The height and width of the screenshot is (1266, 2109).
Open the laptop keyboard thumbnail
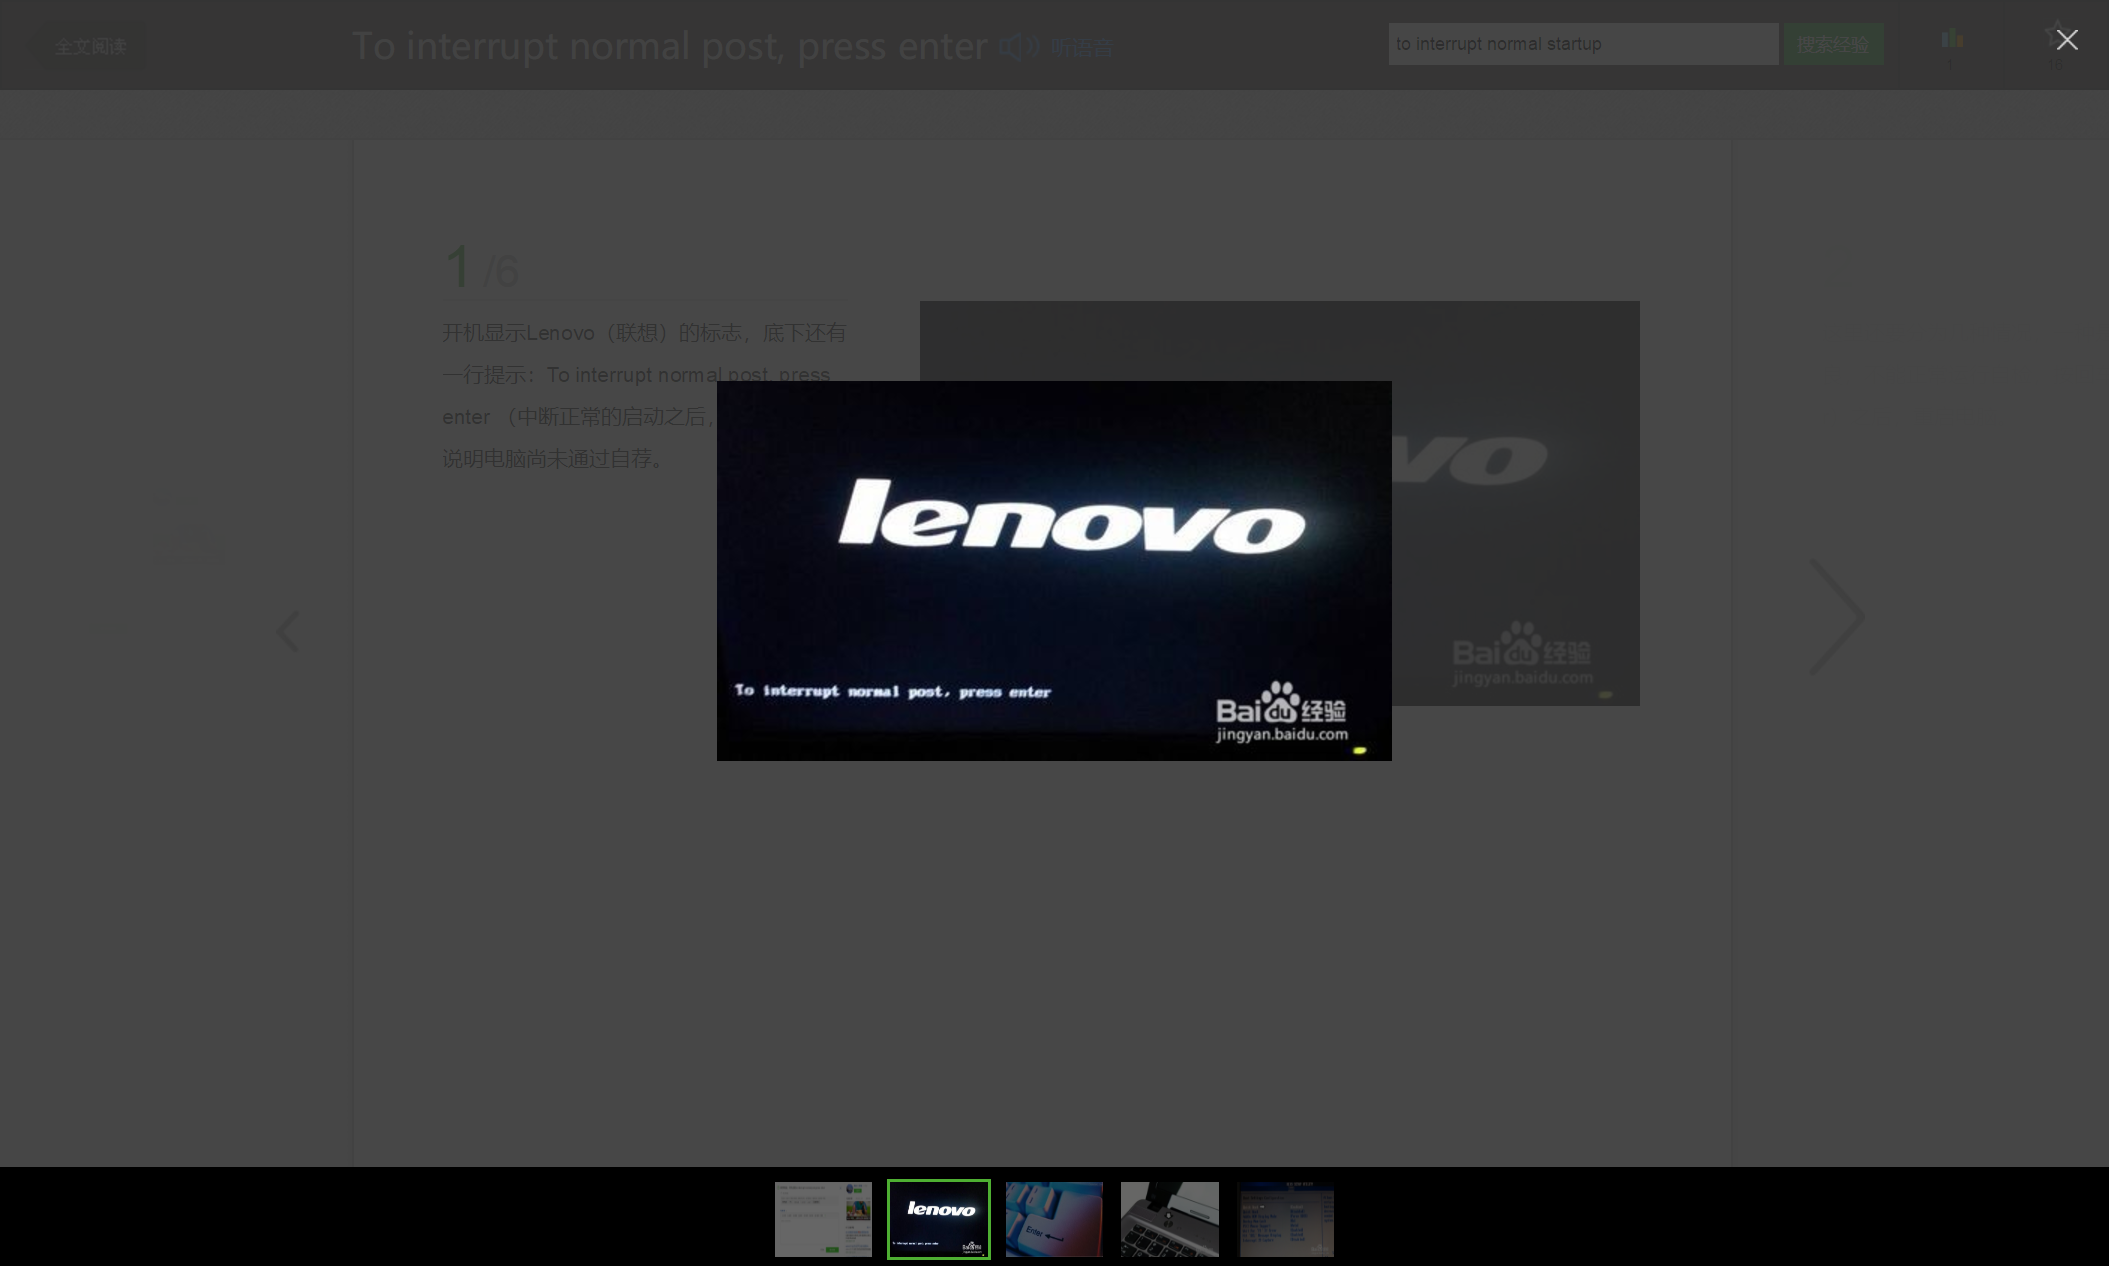pyautogui.click(x=1170, y=1219)
